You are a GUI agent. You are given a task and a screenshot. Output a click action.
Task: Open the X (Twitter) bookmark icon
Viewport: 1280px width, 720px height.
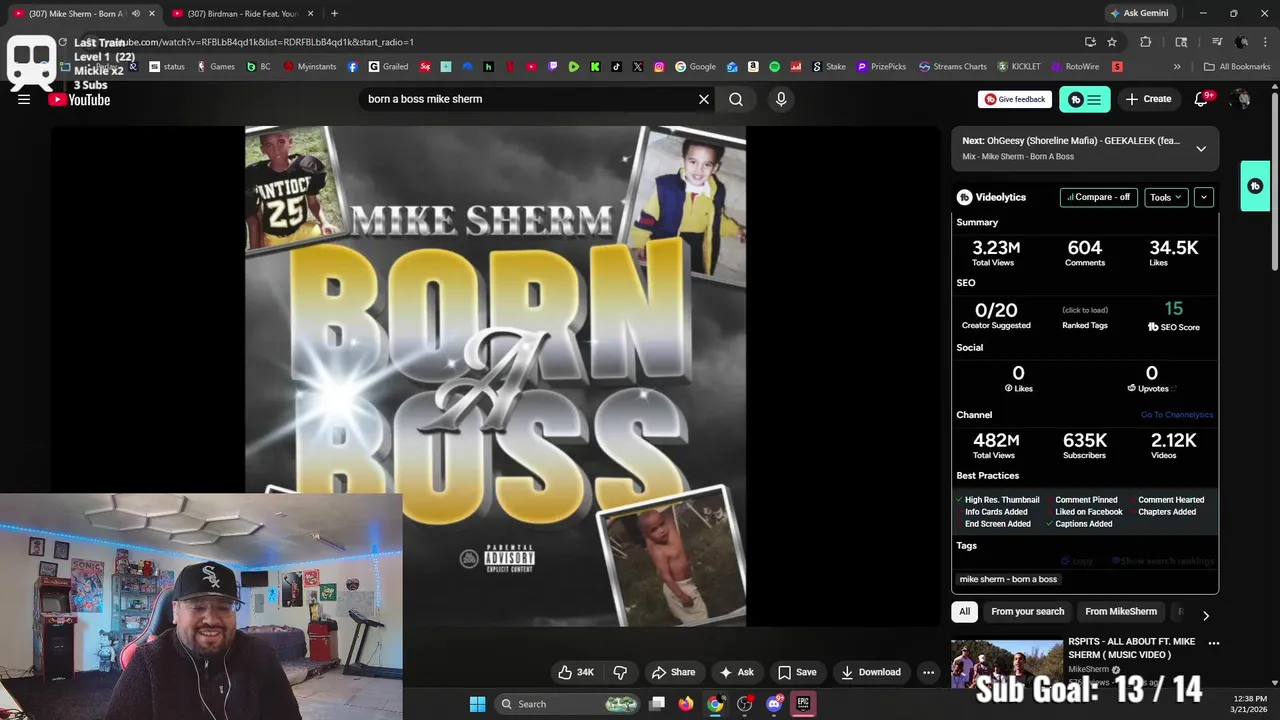(x=638, y=67)
